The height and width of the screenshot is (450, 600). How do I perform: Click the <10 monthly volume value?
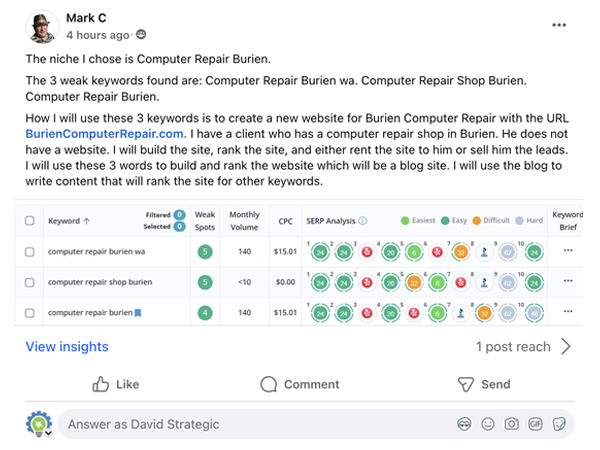[x=244, y=282]
